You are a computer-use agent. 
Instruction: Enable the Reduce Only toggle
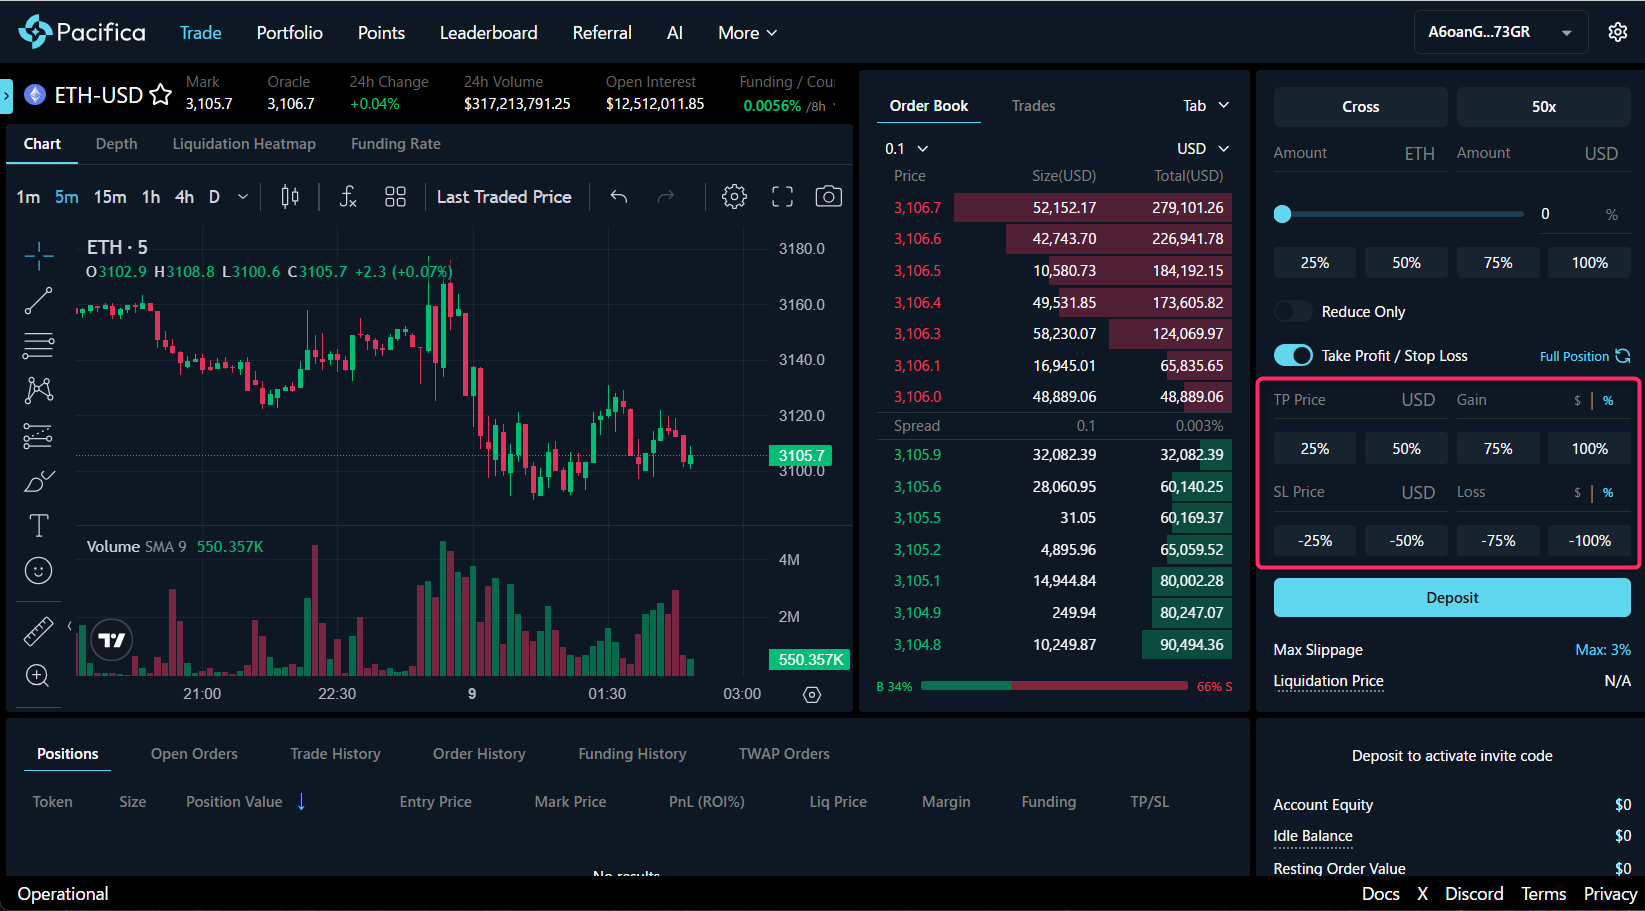[x=1293, y=312]
